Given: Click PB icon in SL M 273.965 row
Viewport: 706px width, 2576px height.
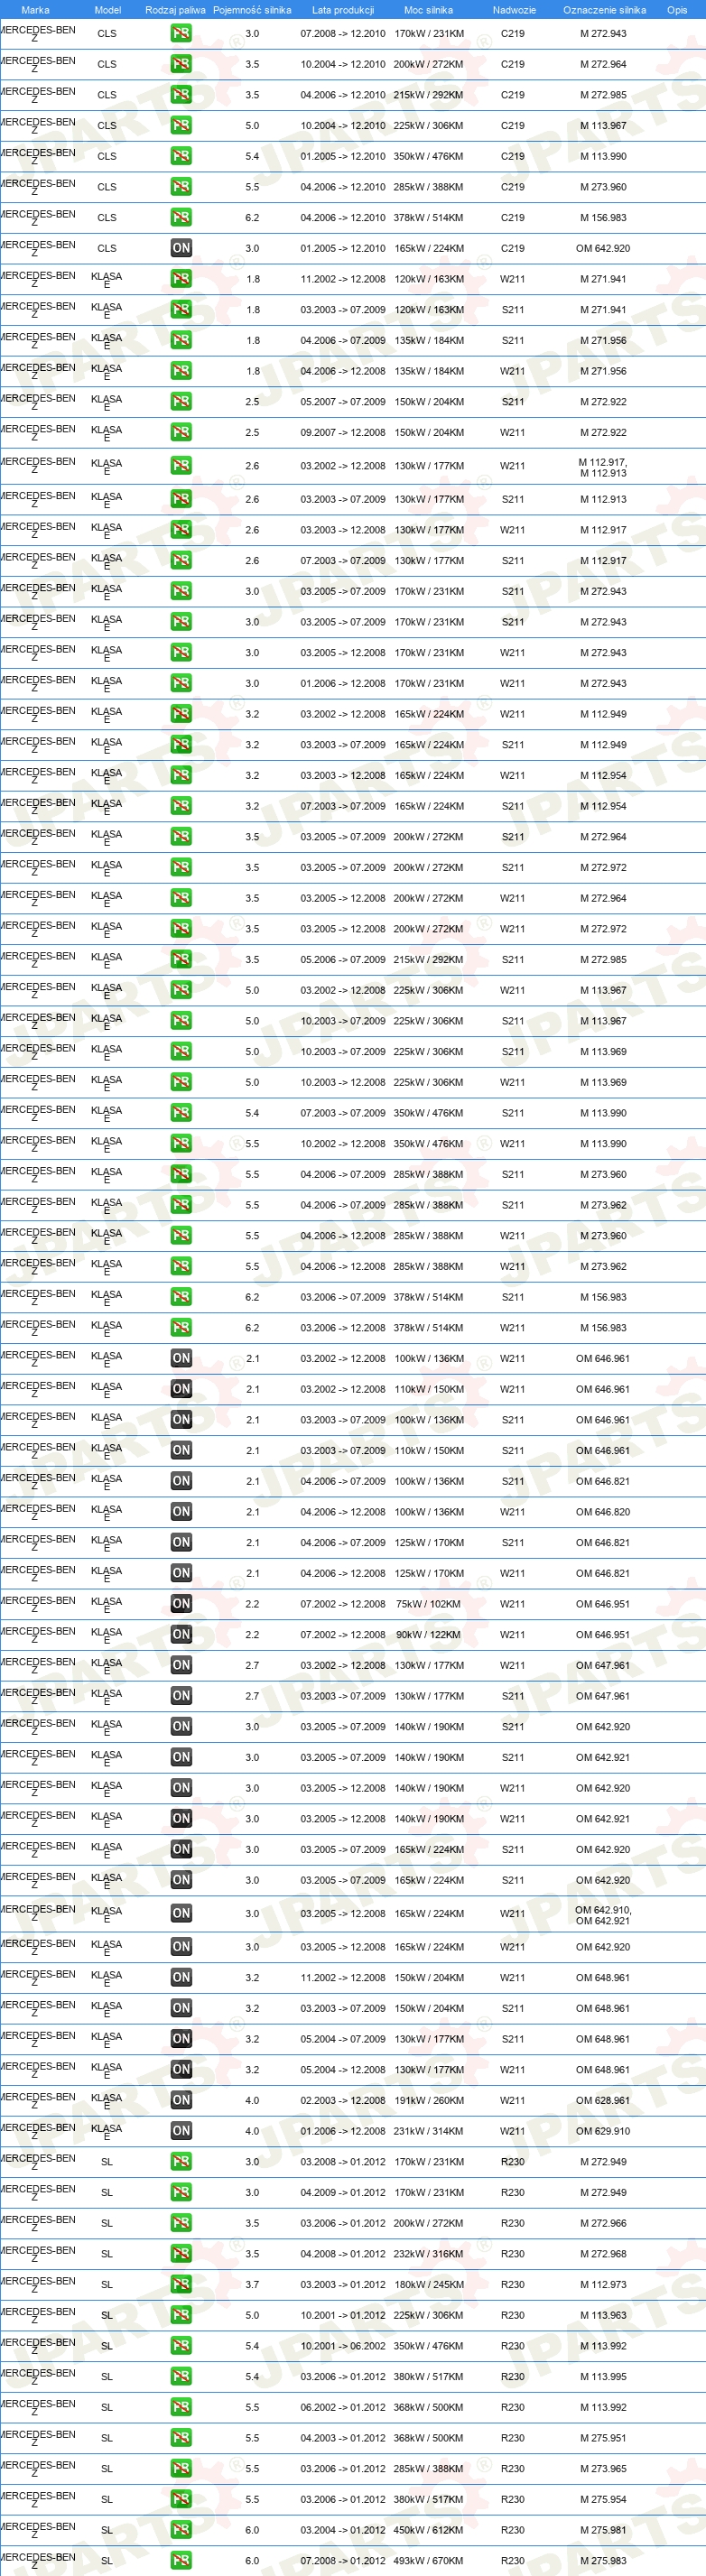Looking at the screenshot, I should click(x=181, y=2468).
